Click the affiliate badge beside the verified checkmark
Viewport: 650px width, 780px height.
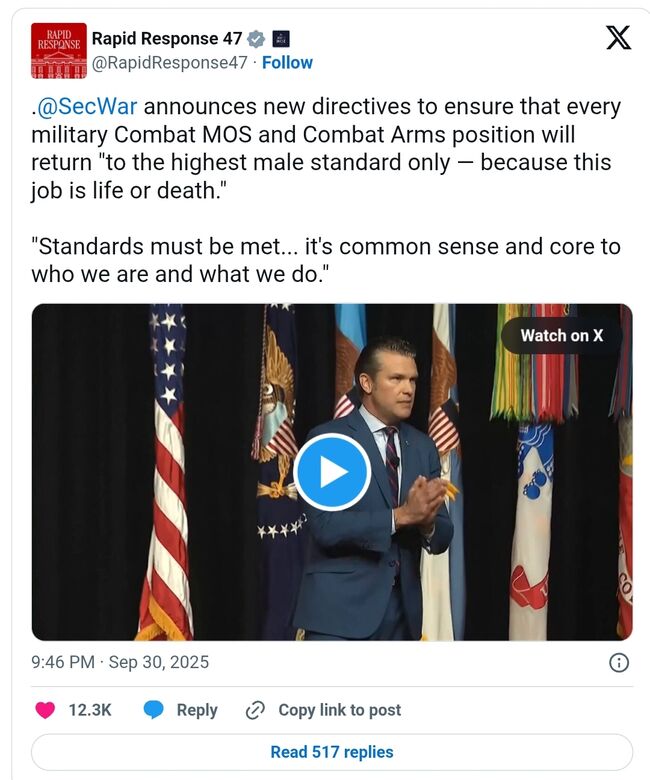click(281, 39)
